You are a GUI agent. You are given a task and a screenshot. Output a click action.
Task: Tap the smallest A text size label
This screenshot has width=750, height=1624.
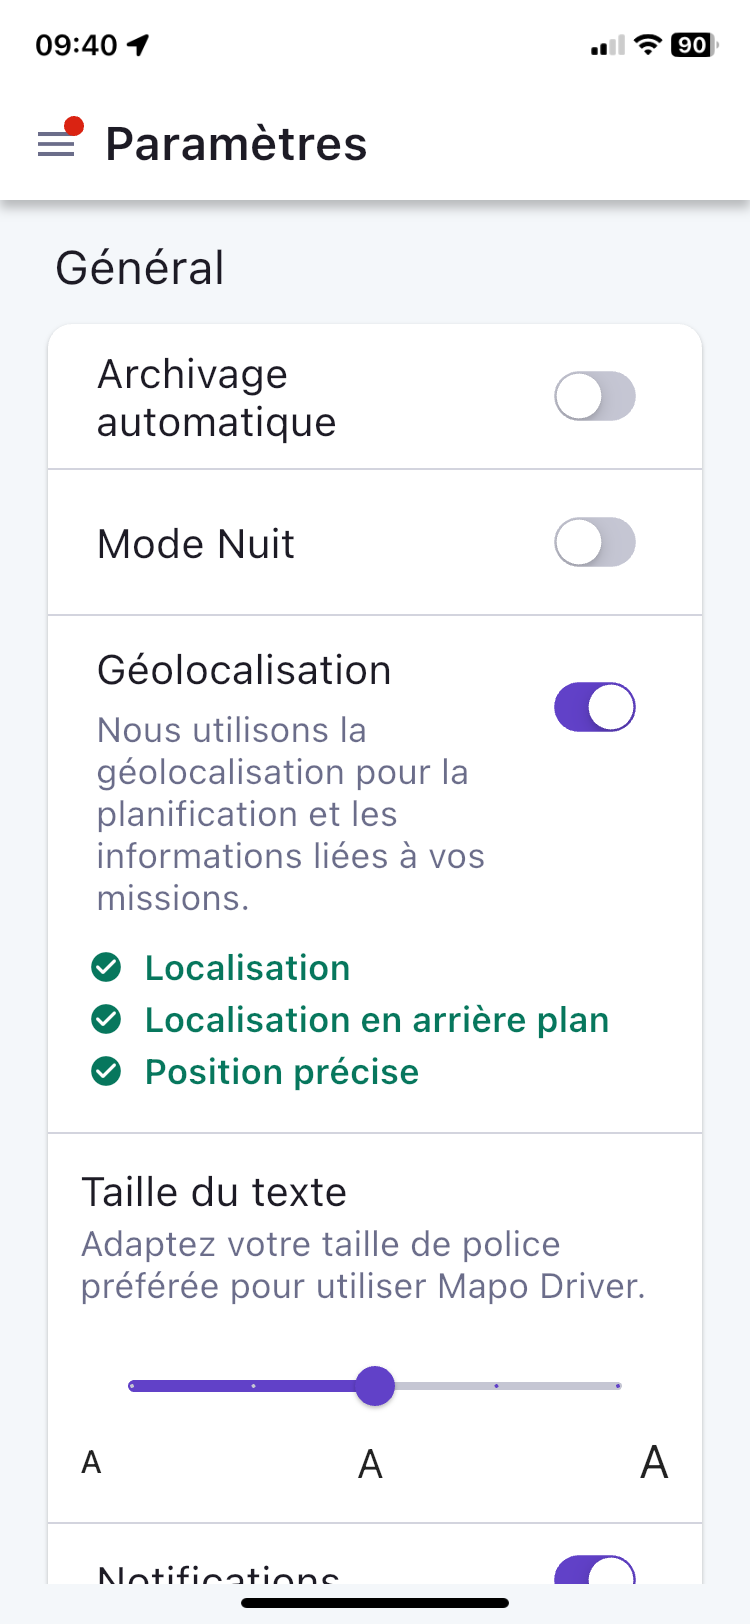pyautogui.click(x=91, y=1463)
